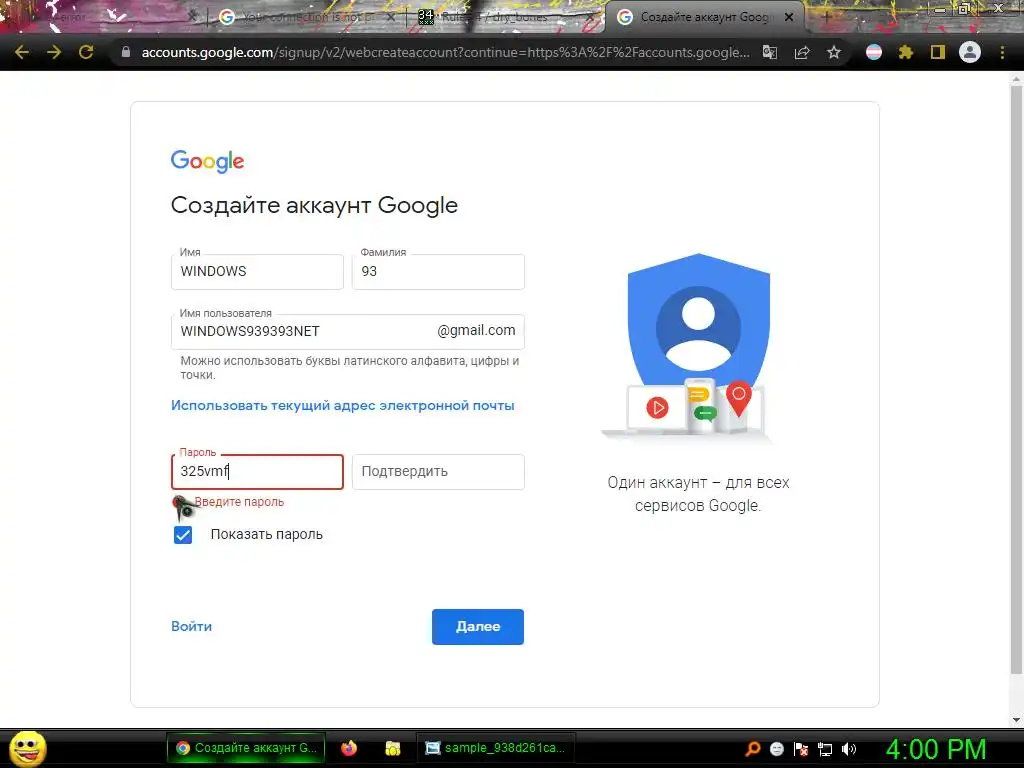Open the Extensions puzzle piece menu
The height and width of the screenshot is (768, 1024).
click(906, 52)
